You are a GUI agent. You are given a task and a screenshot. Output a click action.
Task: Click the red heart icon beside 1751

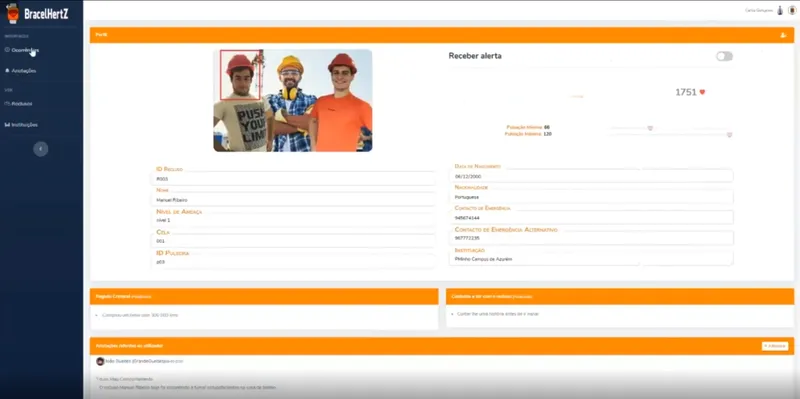click(702, 92)
